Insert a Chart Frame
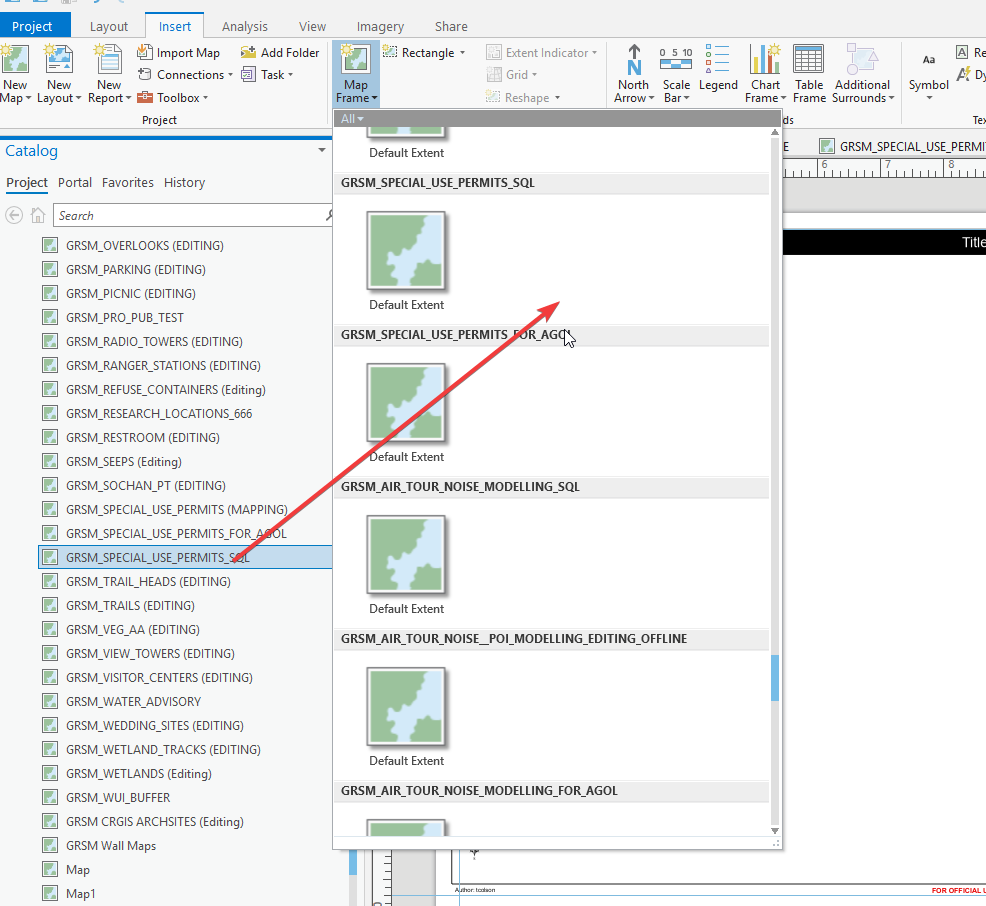Screen dimensions: 986x906 click(x=765, y=74)
